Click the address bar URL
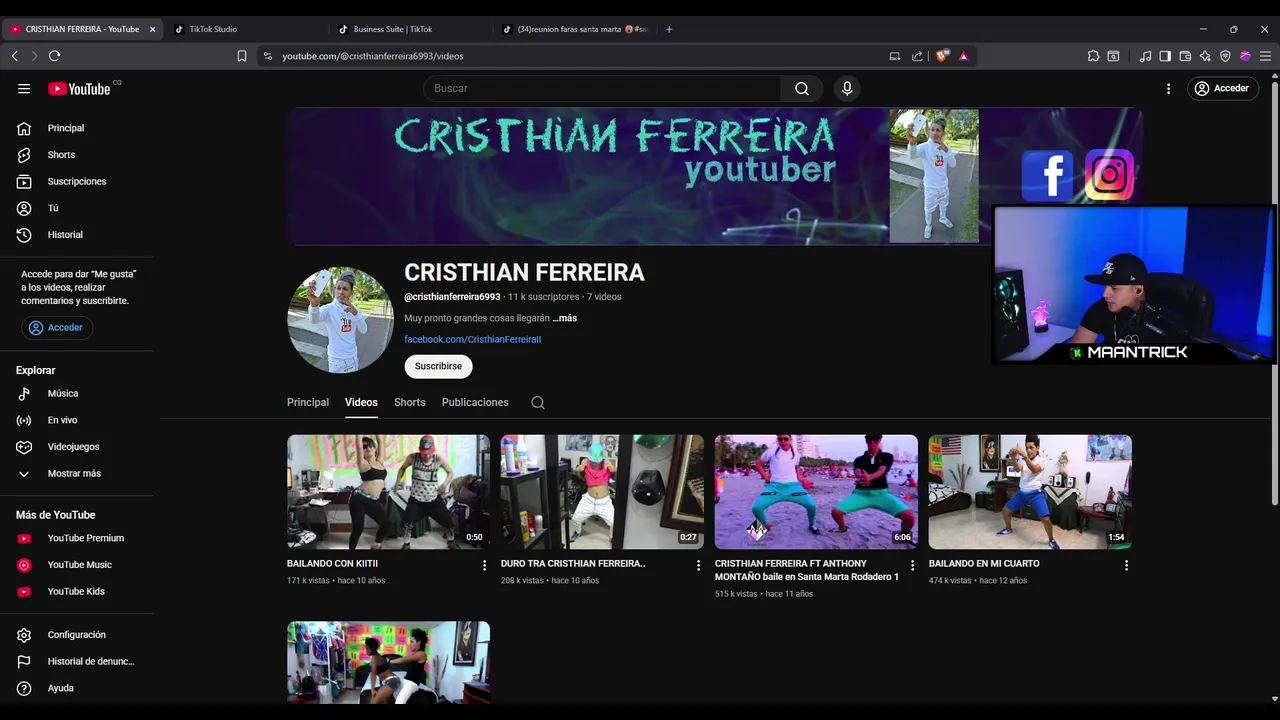The width and height of the screenshot is (1280, 720). pyautogui.click(x=372, y=56)
